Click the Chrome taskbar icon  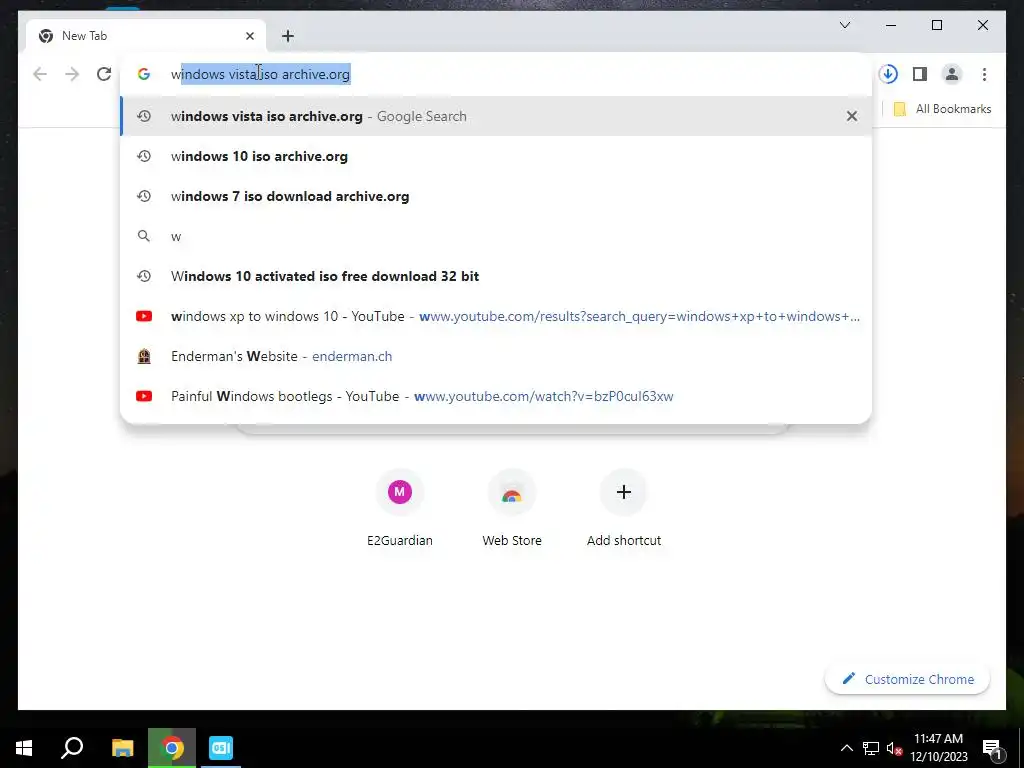click(172, 748)
